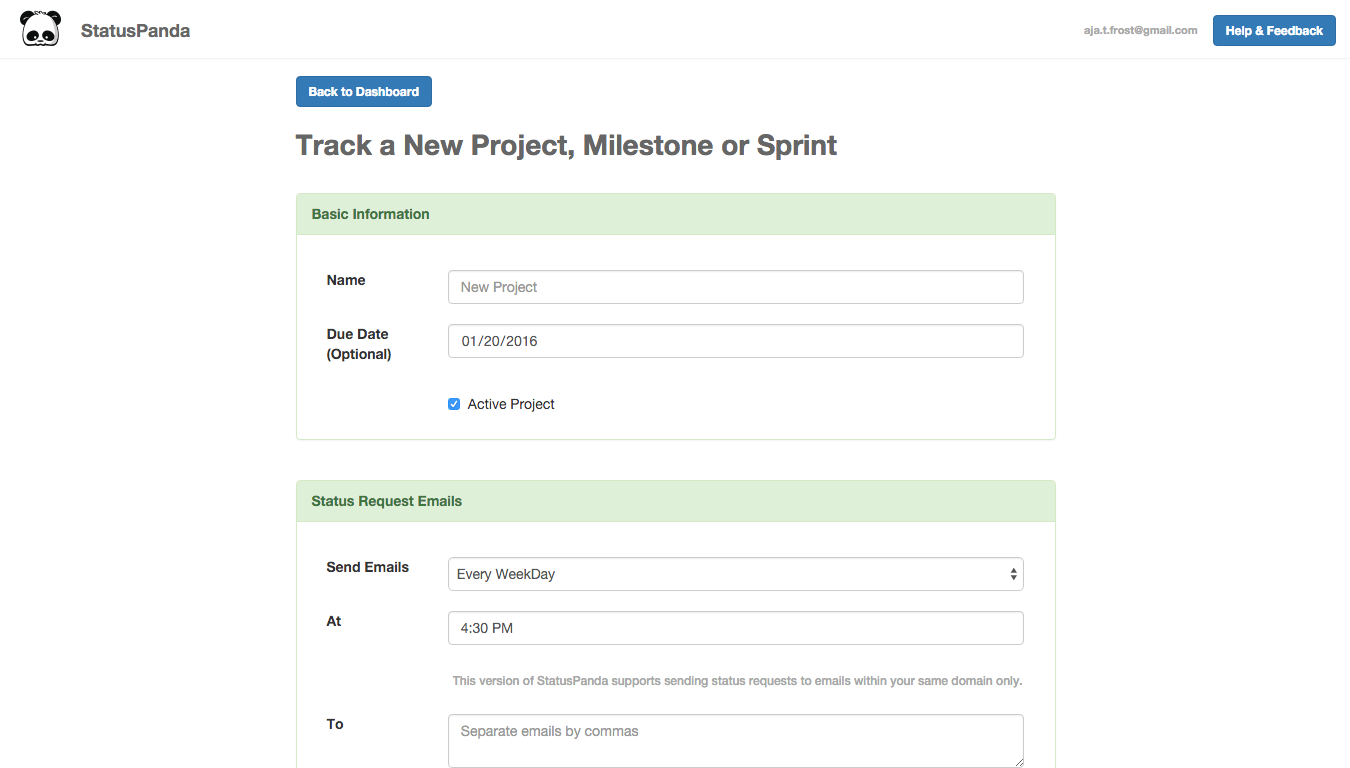Click the Due Date (Optional) label
This screenshot has width=1350, height=768.
[x=358, y=344]
